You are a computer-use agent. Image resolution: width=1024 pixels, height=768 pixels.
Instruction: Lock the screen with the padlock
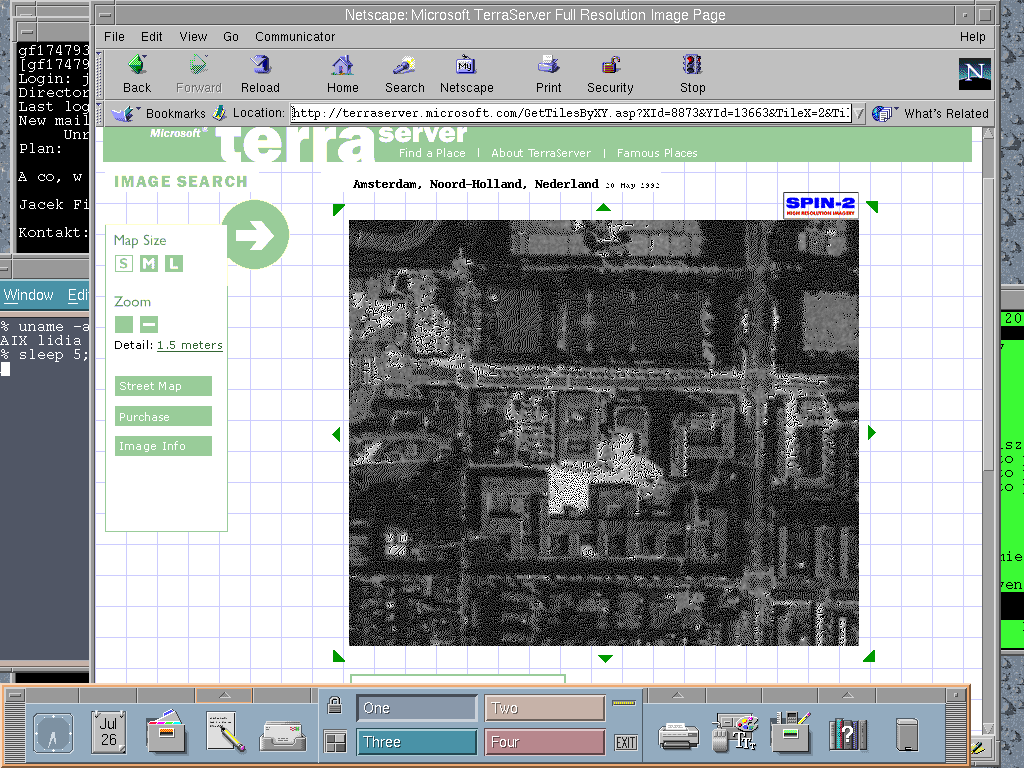click(334, 705)
